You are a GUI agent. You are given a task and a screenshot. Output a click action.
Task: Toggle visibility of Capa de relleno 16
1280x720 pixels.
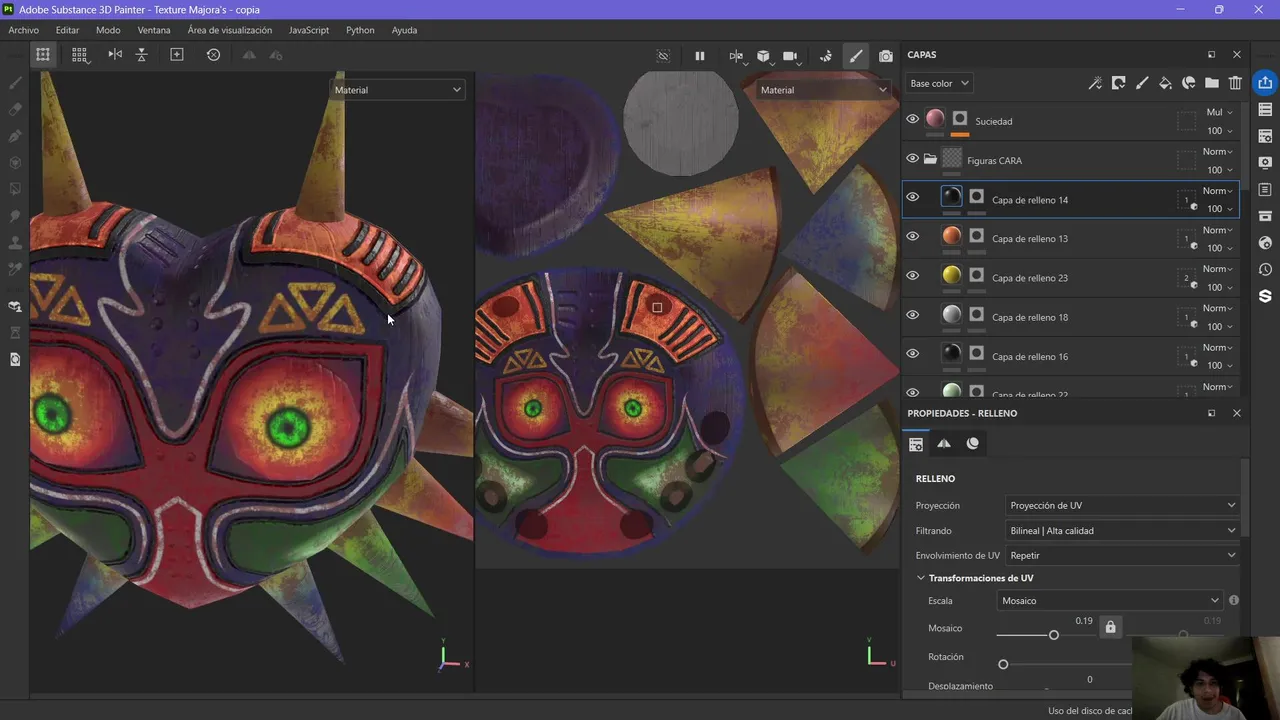point(912,354)
